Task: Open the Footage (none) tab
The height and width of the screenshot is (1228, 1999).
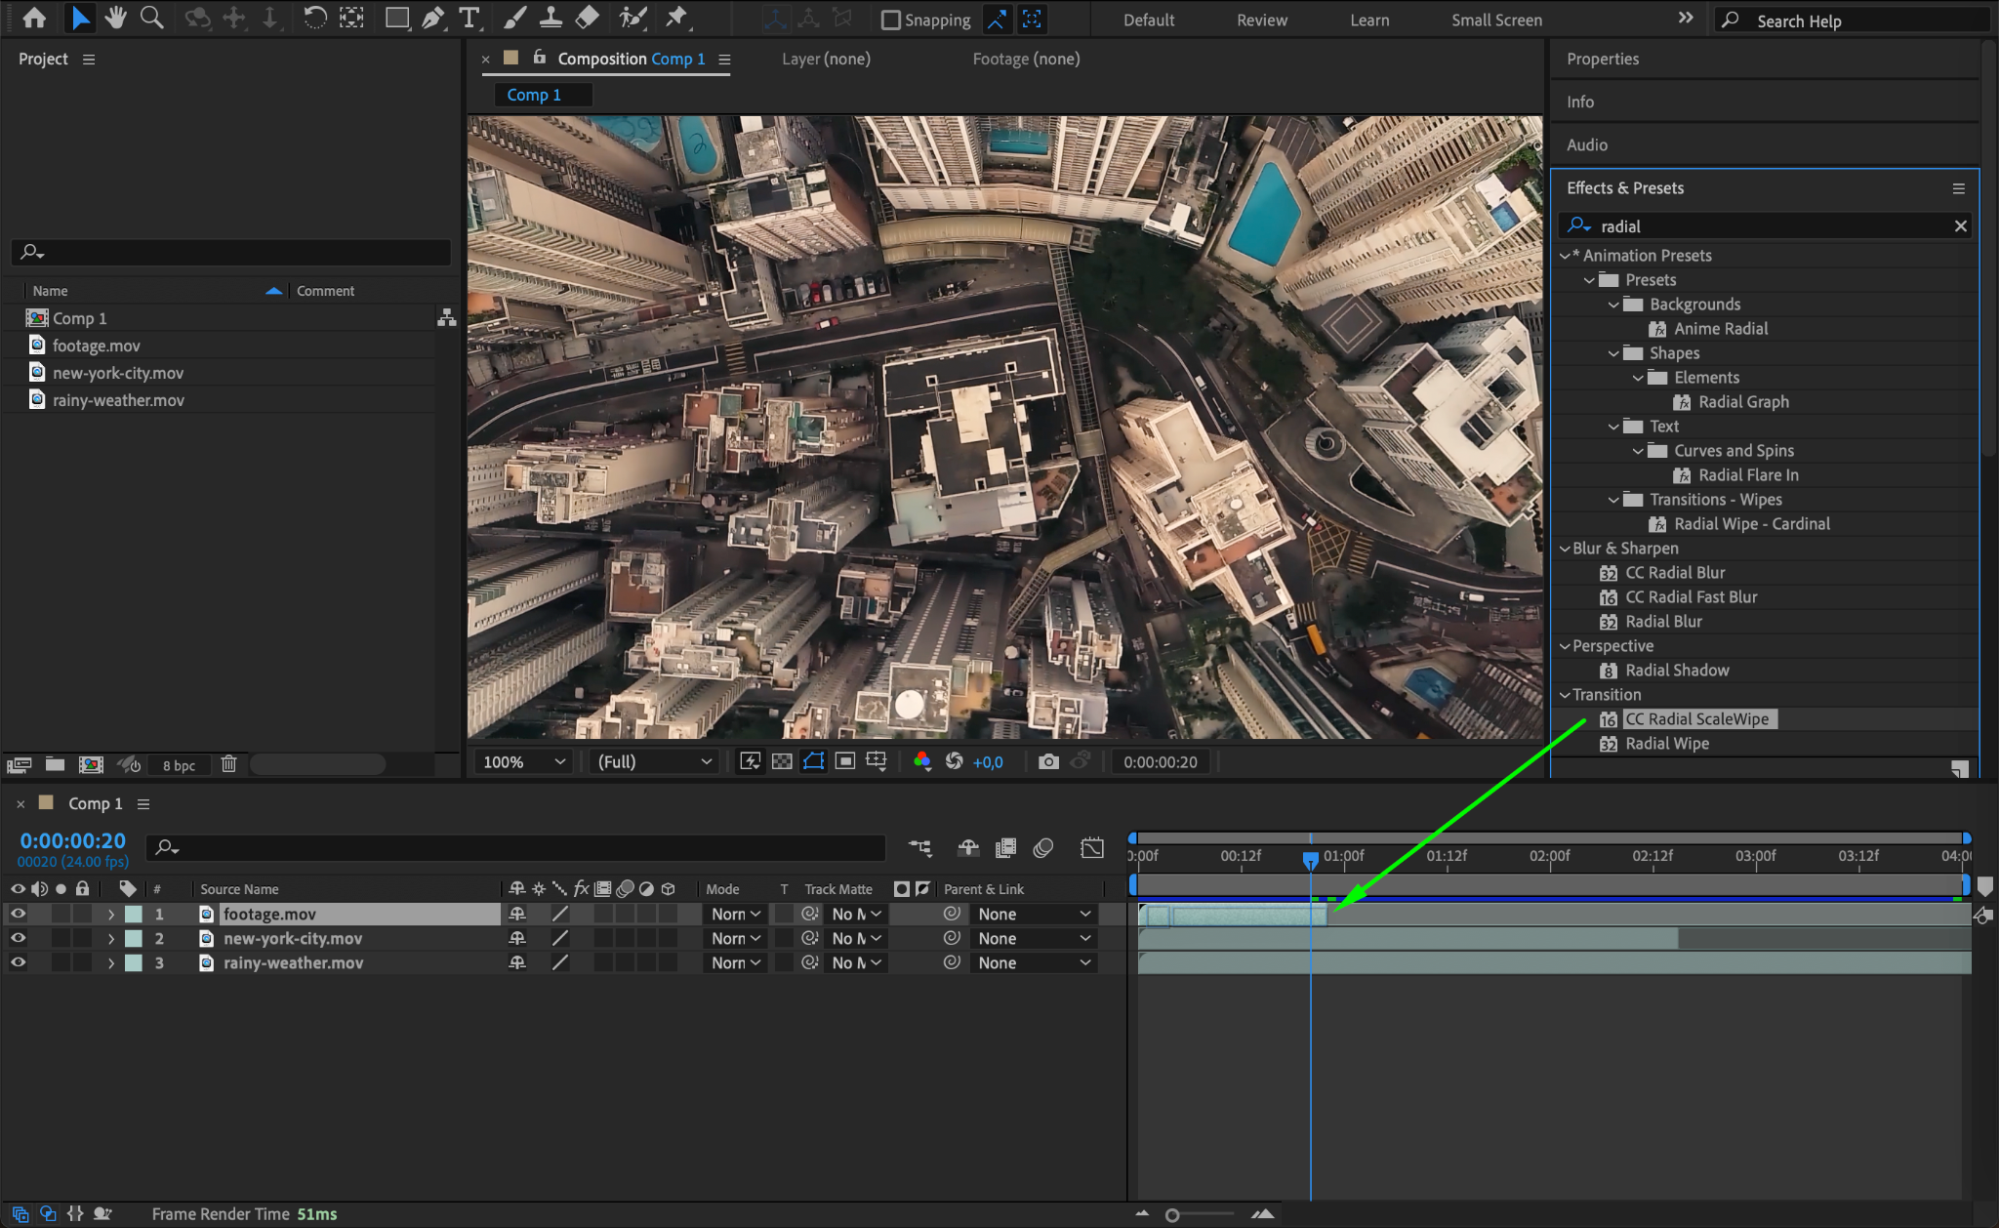Action: pos(1025,59)
